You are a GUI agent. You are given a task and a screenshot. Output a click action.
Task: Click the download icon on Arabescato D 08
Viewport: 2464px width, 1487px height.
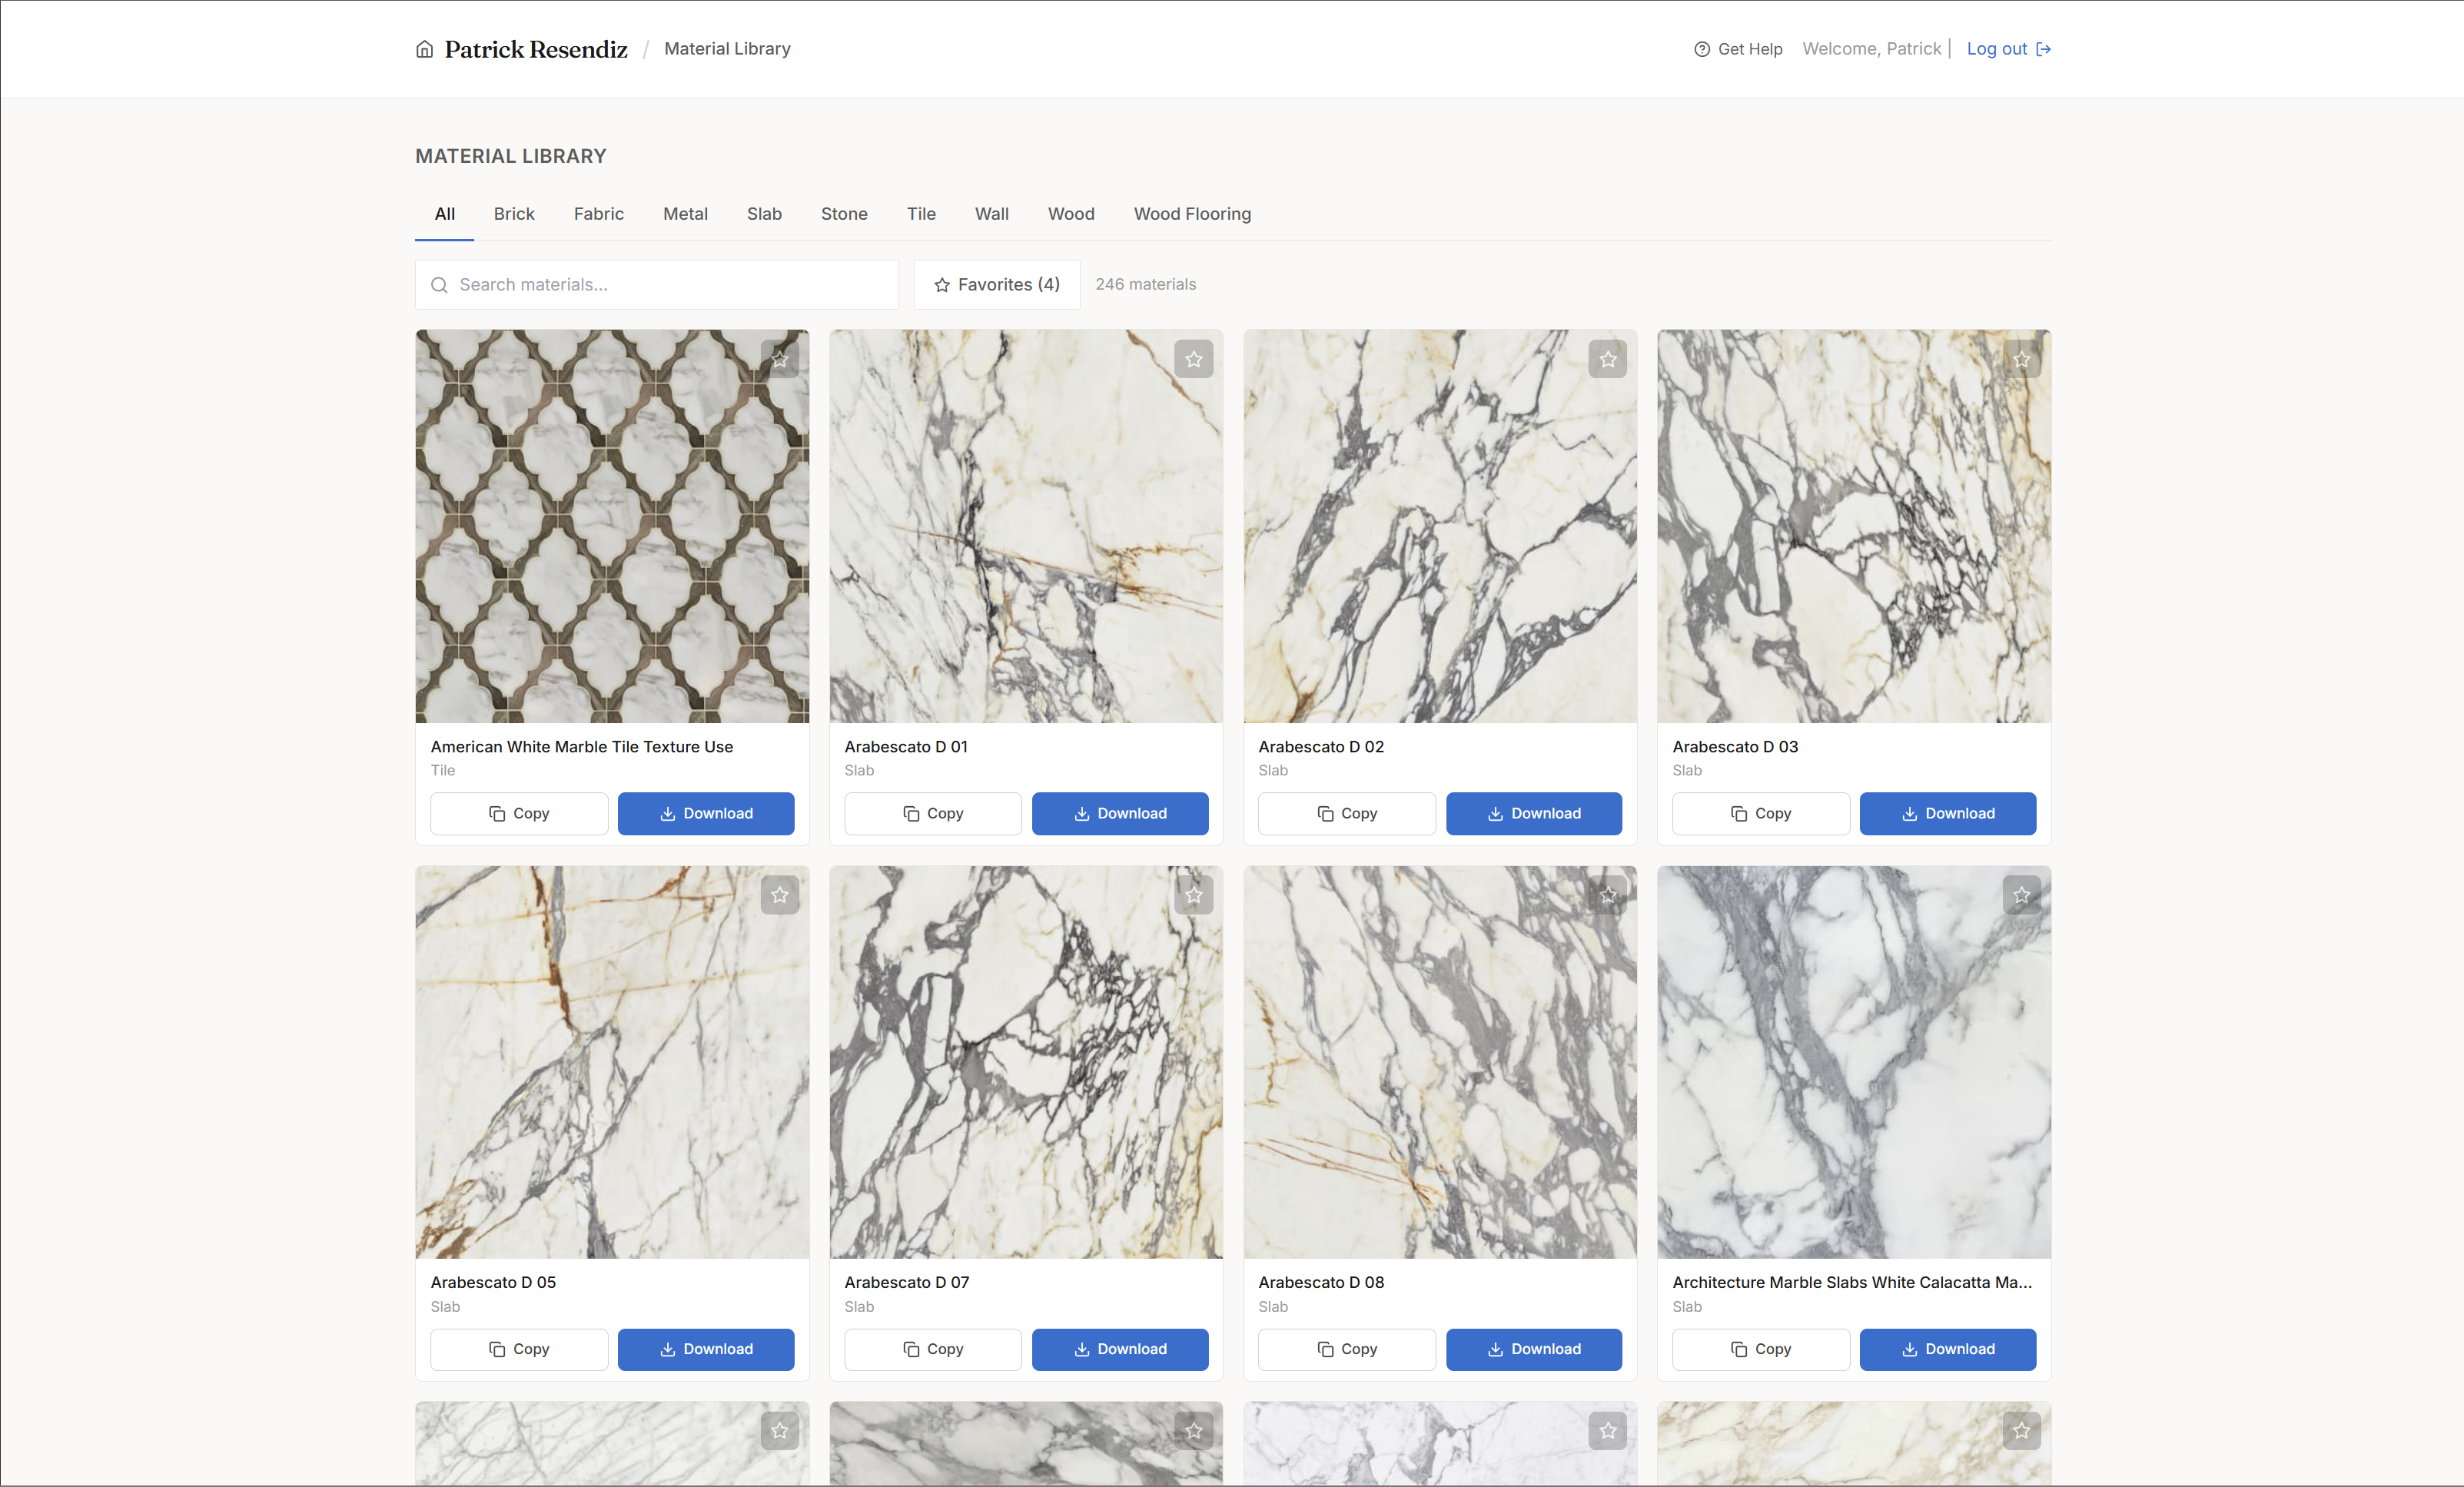tap(1496, 1349)
